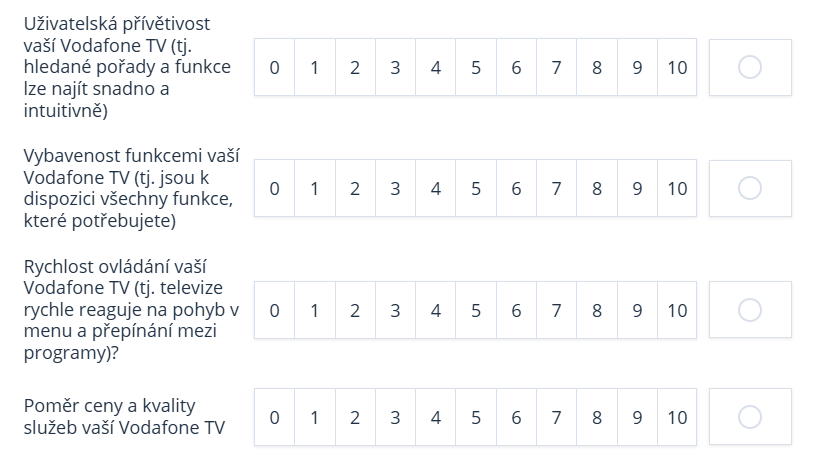Select radio button for Poměr ceny a kvality
The width and height of the screenshot is (818, 461).
750,417
